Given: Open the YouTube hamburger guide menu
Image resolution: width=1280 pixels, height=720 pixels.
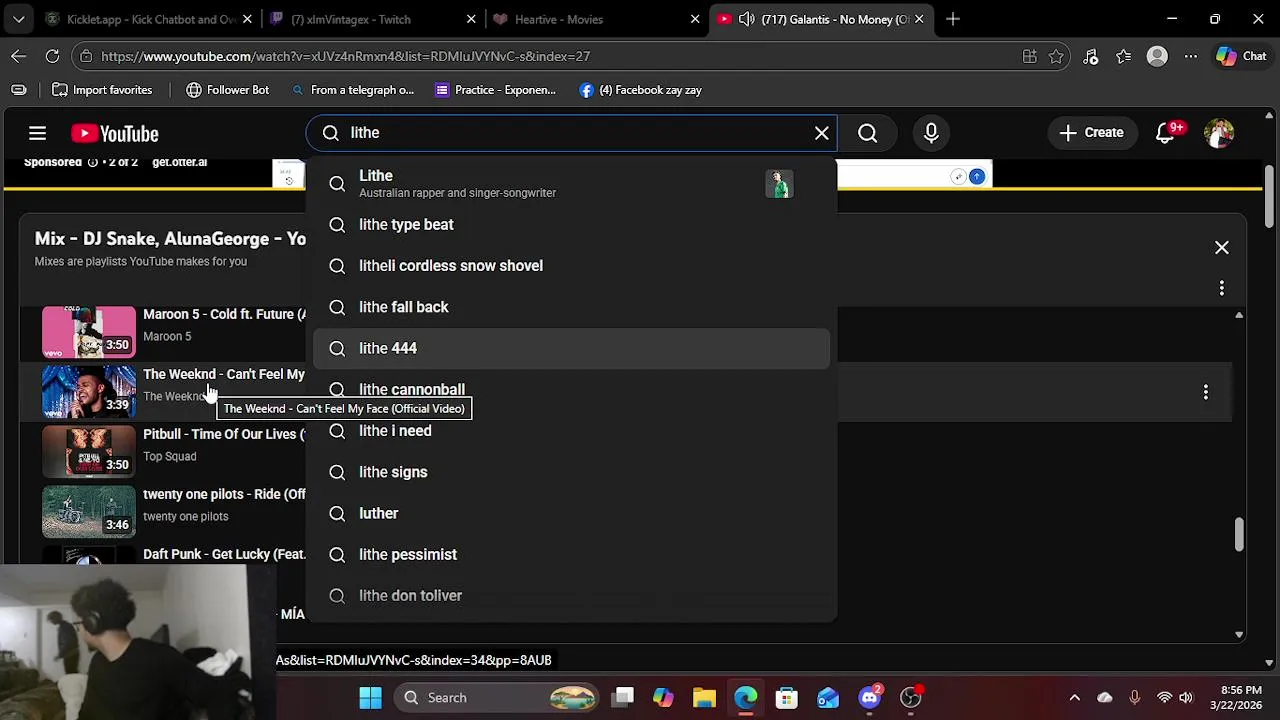Looking at the screenshot, I should (x=37, y=133).
